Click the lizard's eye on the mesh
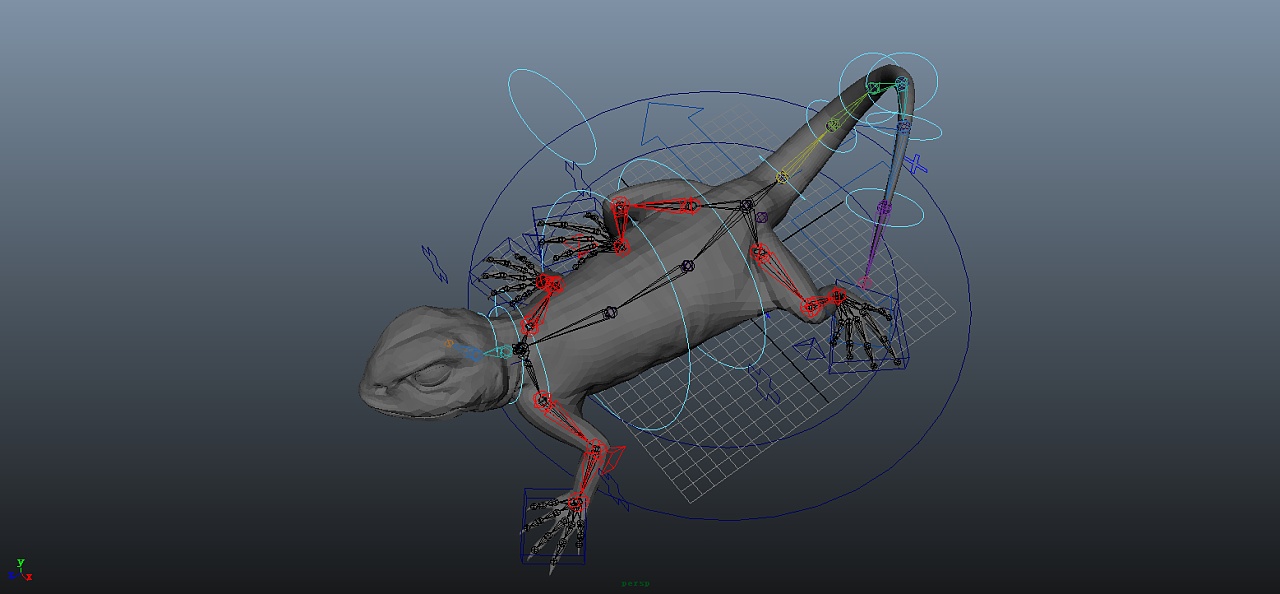Image resolution: width=1280 pixels, height=594 pixels. click(x=433, y=374)
